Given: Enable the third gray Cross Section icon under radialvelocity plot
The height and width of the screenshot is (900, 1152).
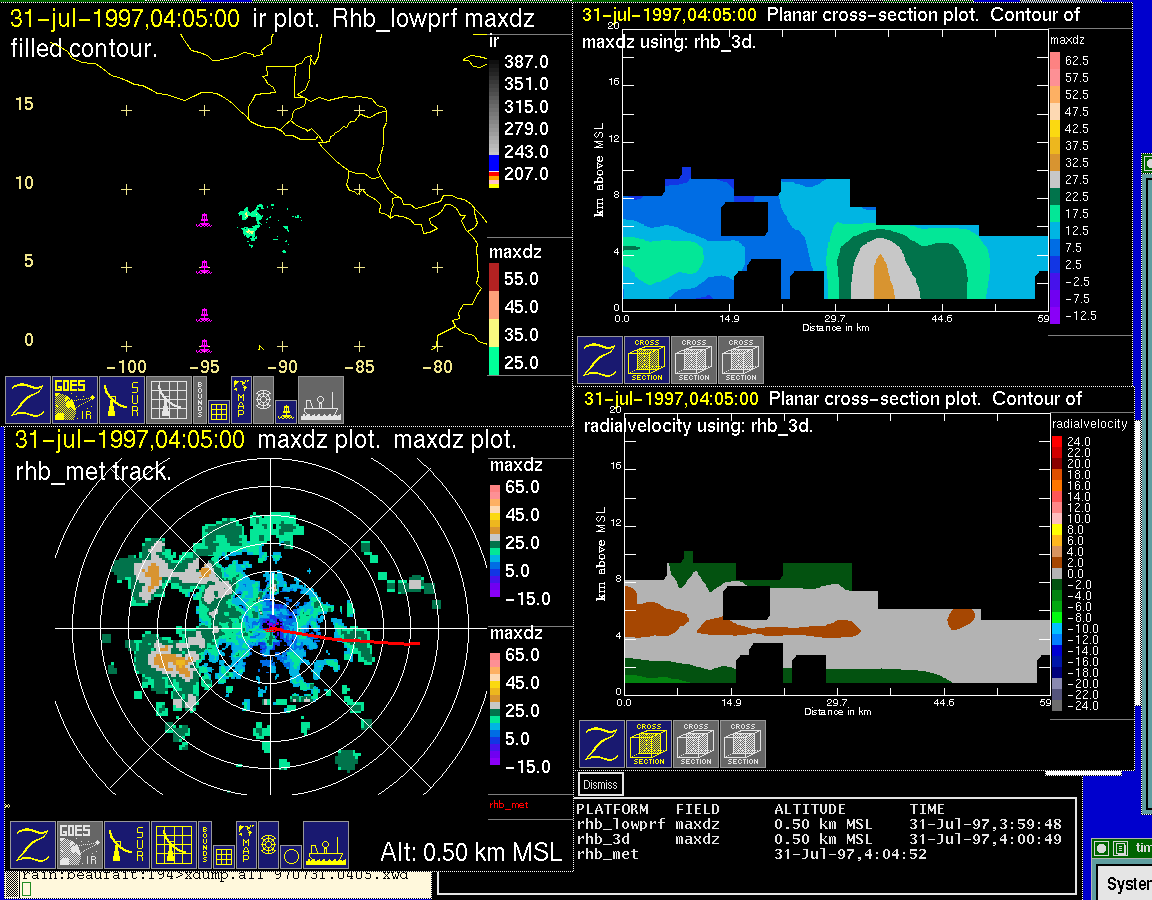Looking at the screenshot, I should [x=743, y=745].
